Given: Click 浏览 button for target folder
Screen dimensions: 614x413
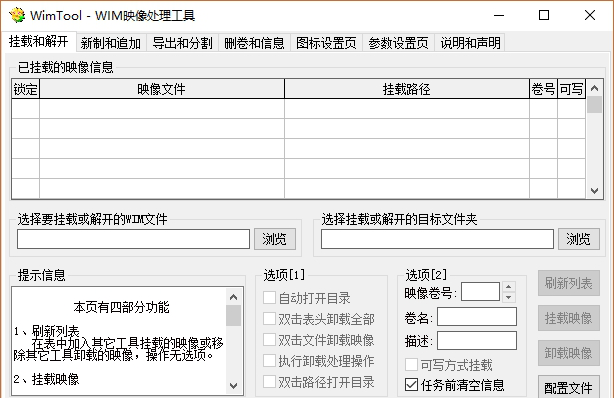Looking at the screenshot, I should [578, 239].
